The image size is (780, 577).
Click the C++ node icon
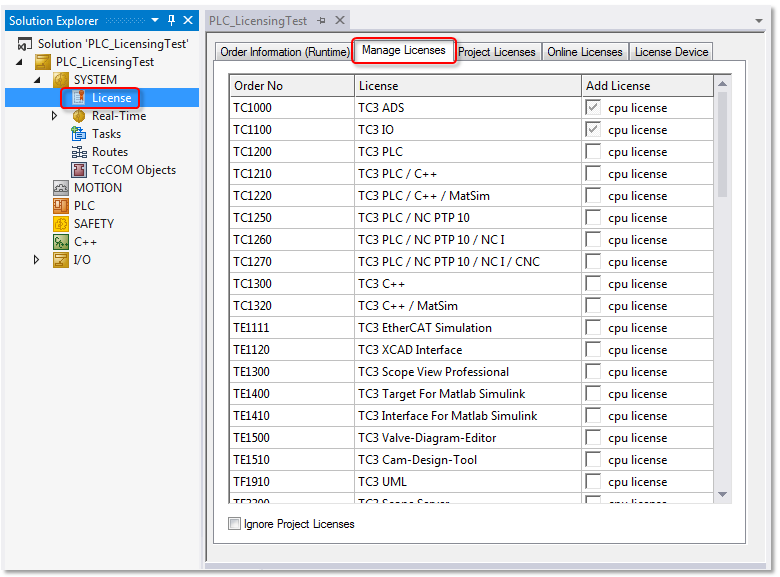click(x=61, y=242)
